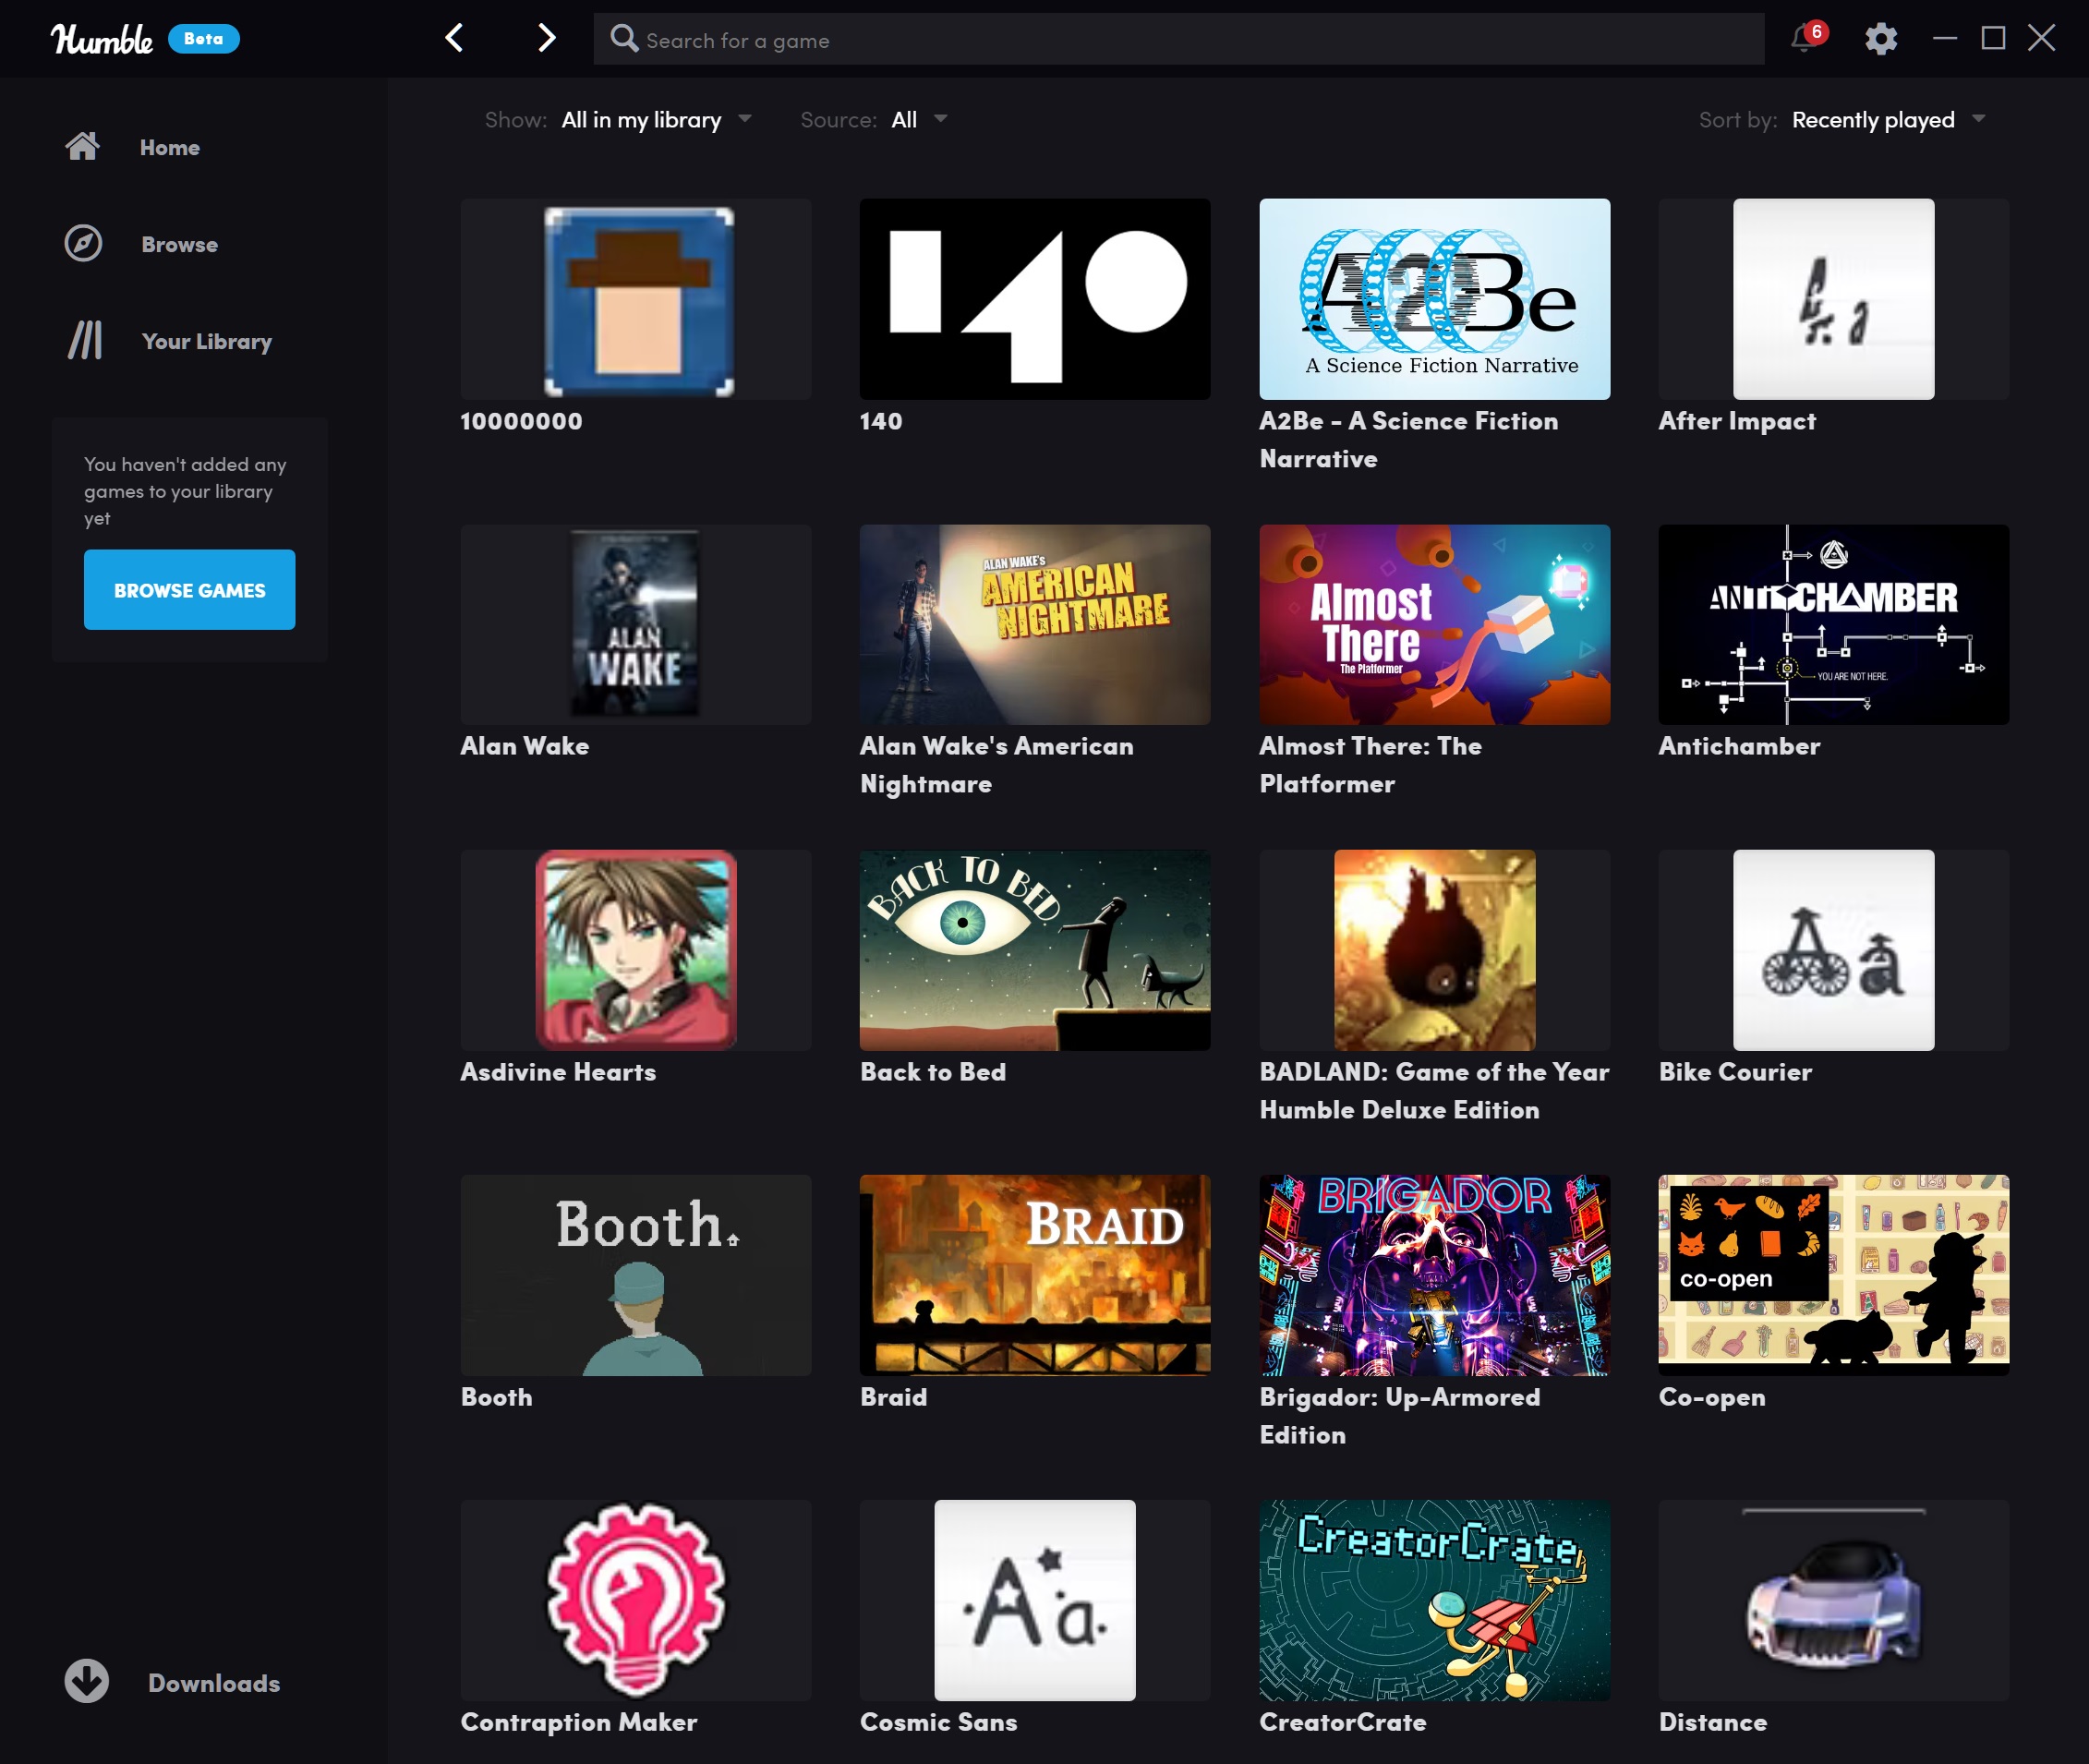Click the forward navigation arrow
The height and width of the screenshot is (1764, 2089).
[546, 39]
